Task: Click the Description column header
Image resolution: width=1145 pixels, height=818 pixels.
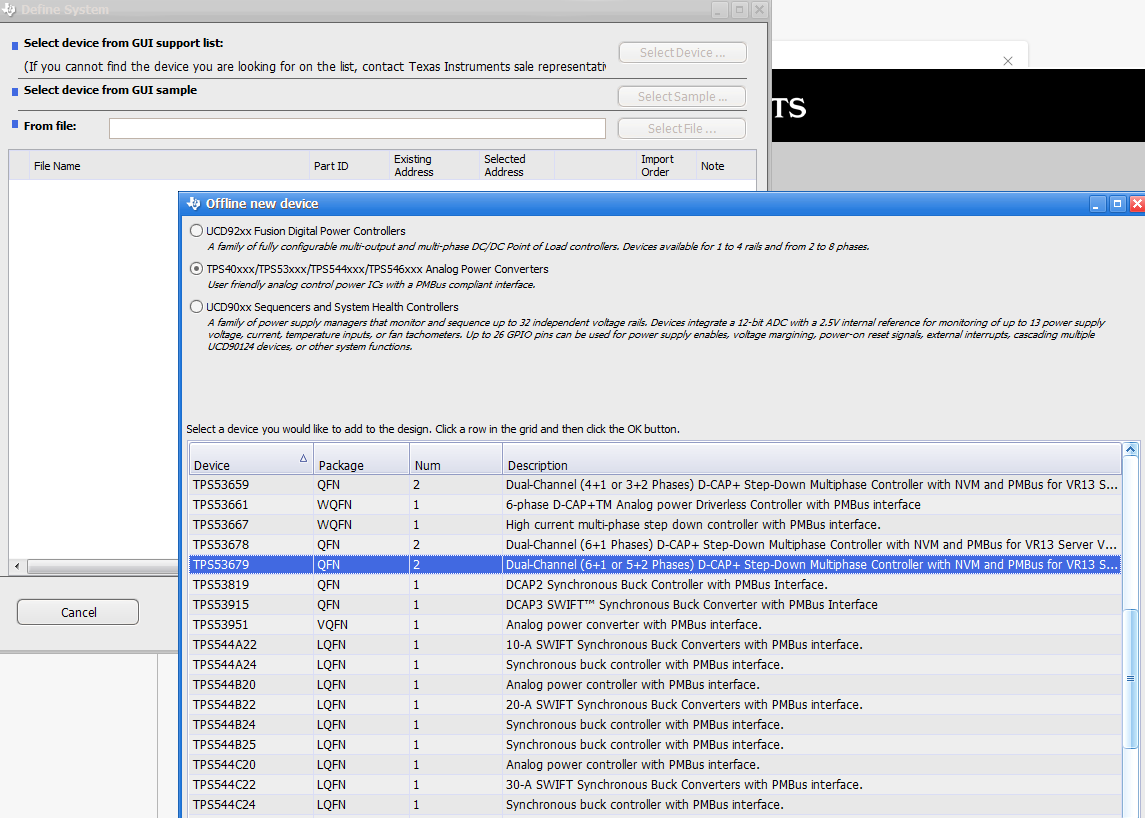Action: coord(811,459)
